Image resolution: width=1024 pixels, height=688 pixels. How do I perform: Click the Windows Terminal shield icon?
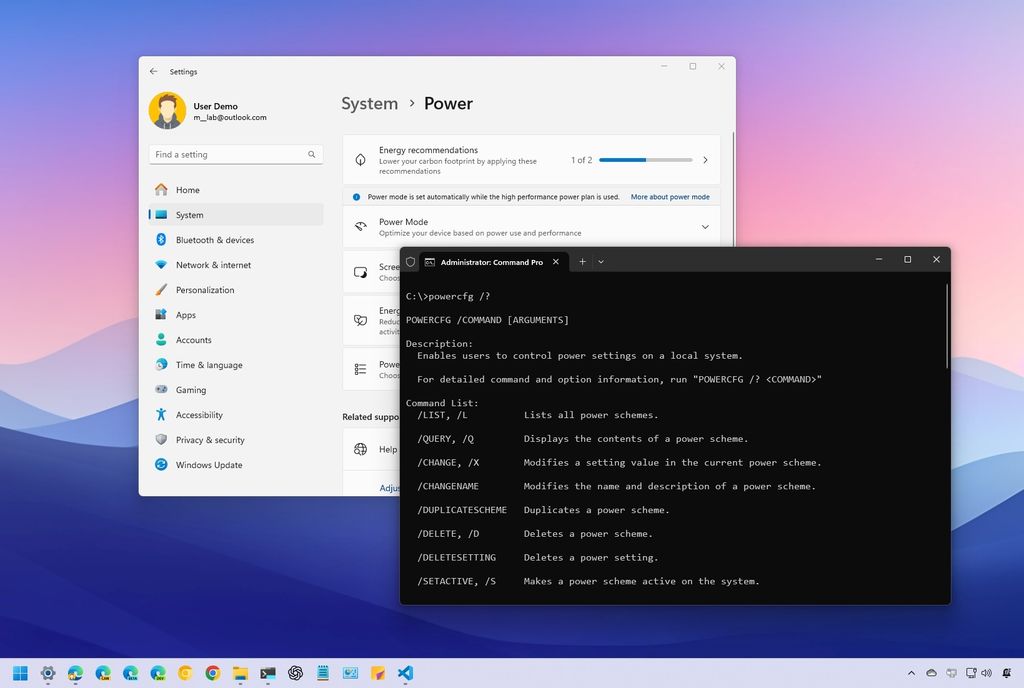point(410,261)
